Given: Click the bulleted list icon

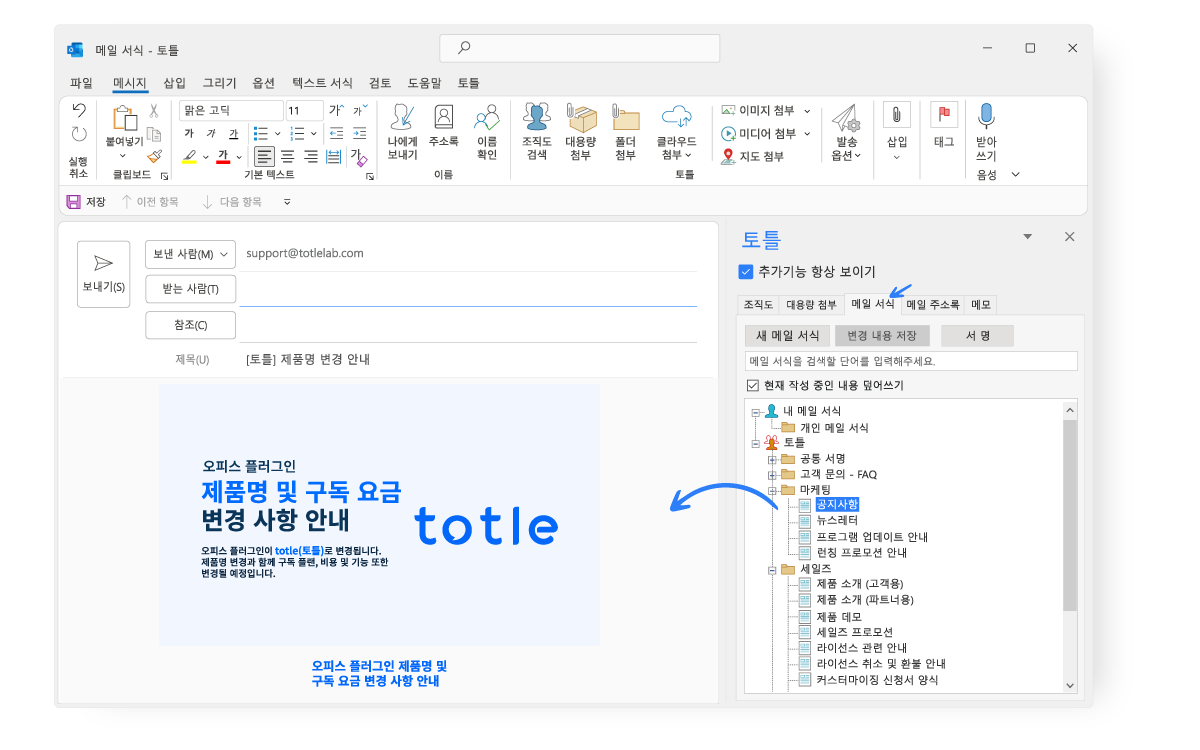Looking at the screenshot, I should pos(261,133).
